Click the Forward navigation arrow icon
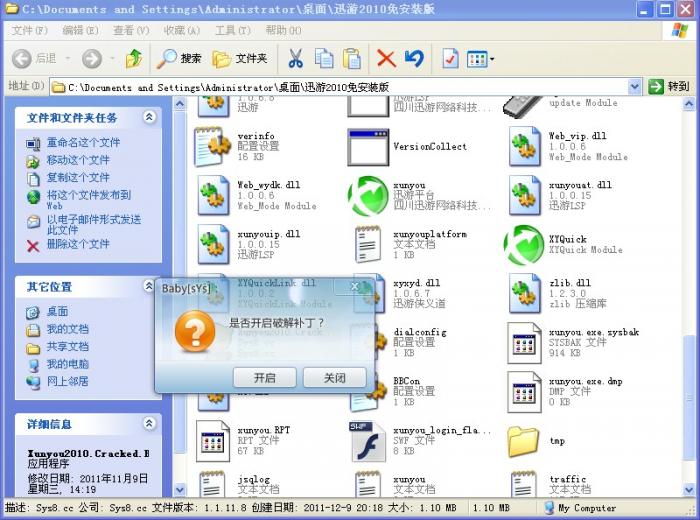The width and height of the screenshot is (700, 520). pos(92,58)
